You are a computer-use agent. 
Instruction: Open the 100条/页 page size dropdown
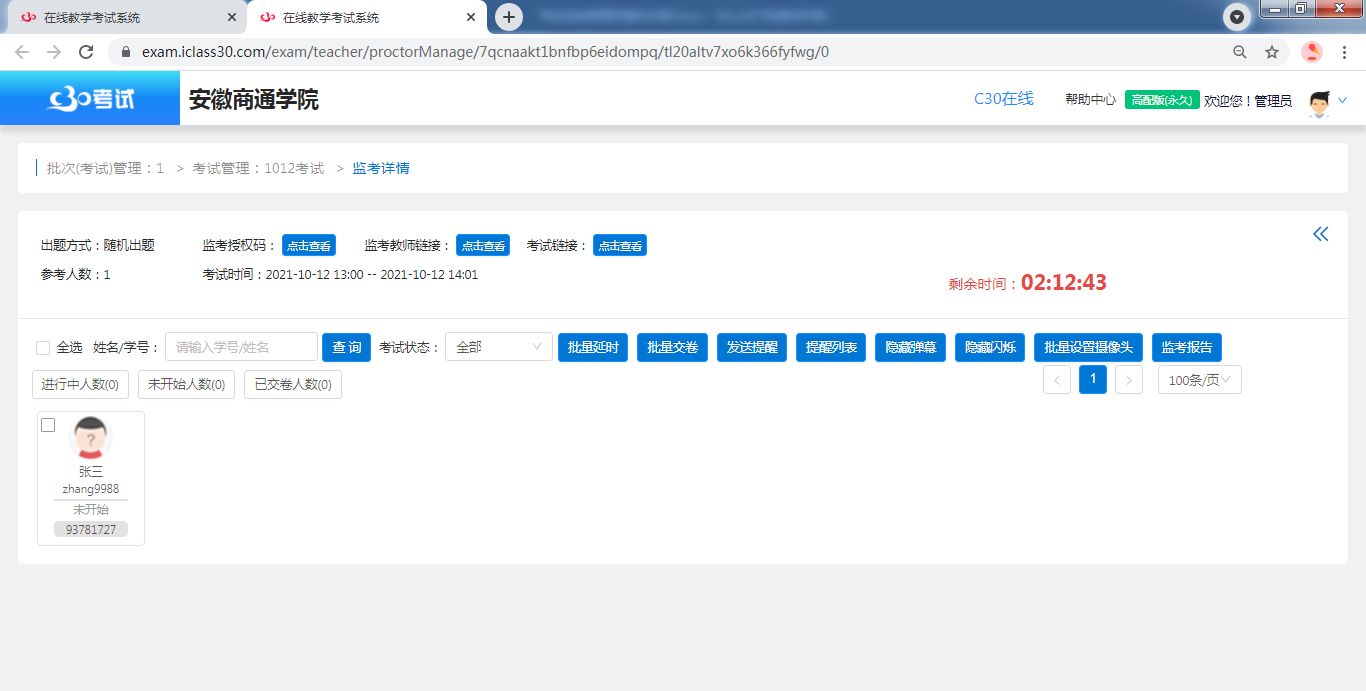(x=1199, y=380)
